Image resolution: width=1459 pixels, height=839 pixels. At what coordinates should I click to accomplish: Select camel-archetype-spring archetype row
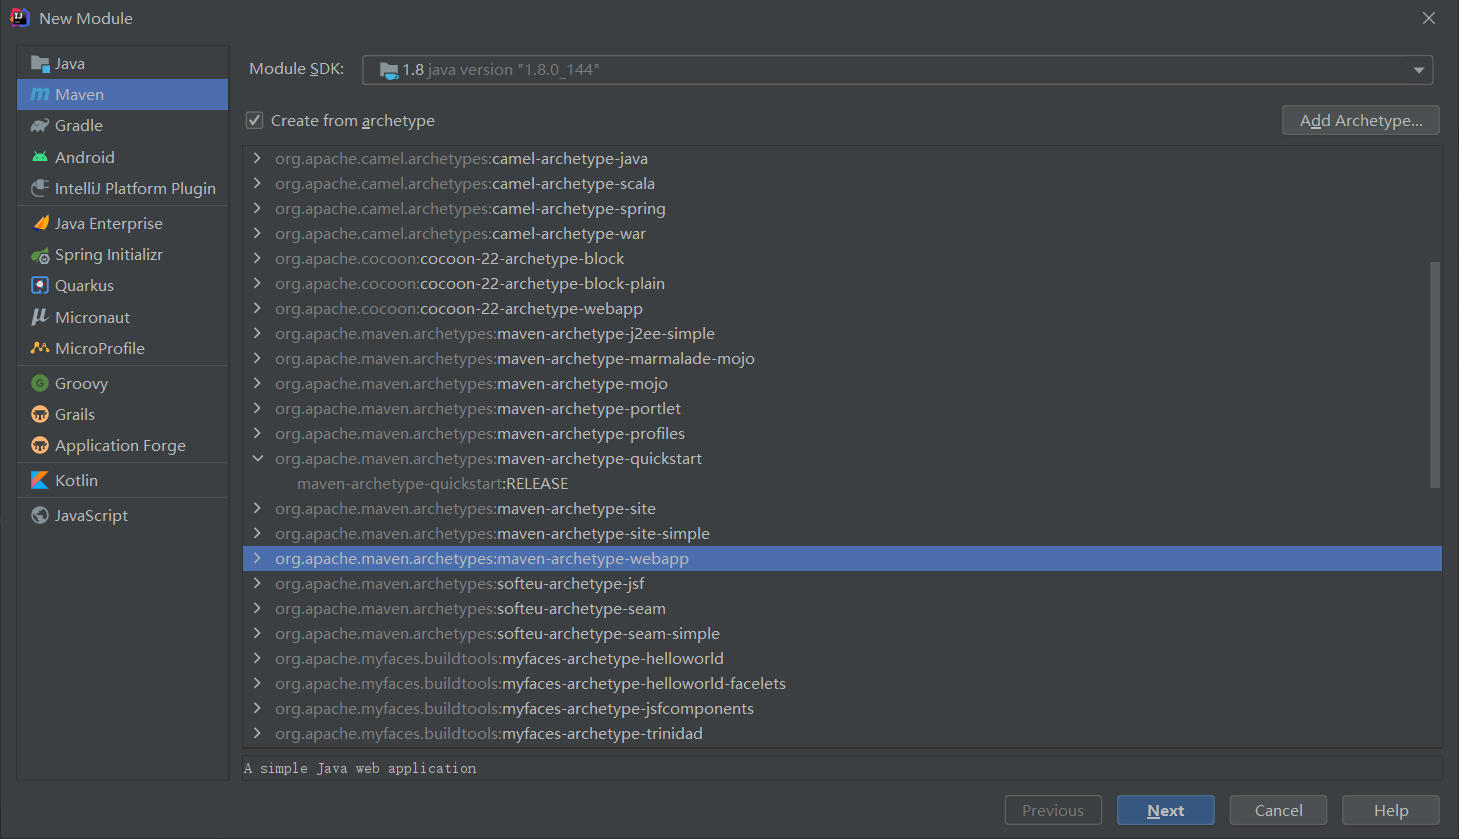(842, 208)
